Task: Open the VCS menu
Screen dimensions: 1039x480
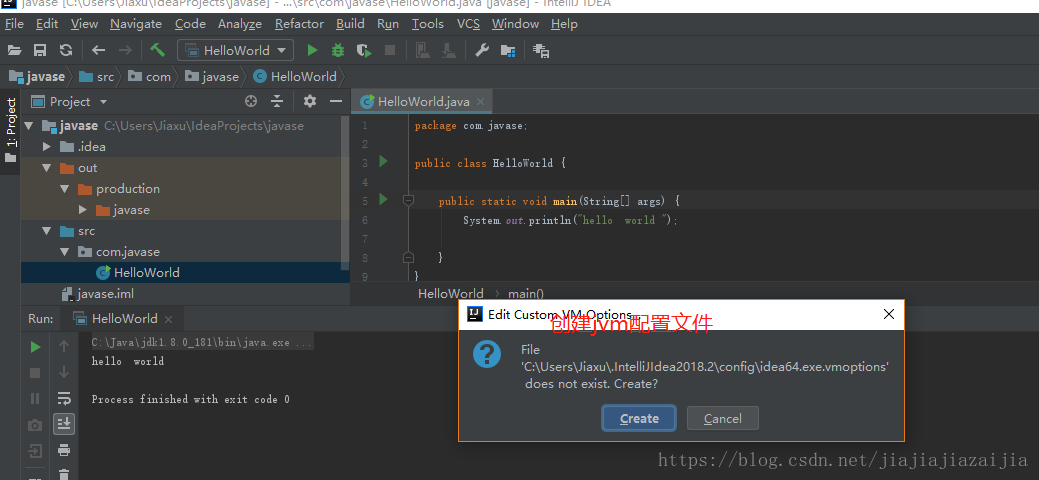Action: (468, 24)
